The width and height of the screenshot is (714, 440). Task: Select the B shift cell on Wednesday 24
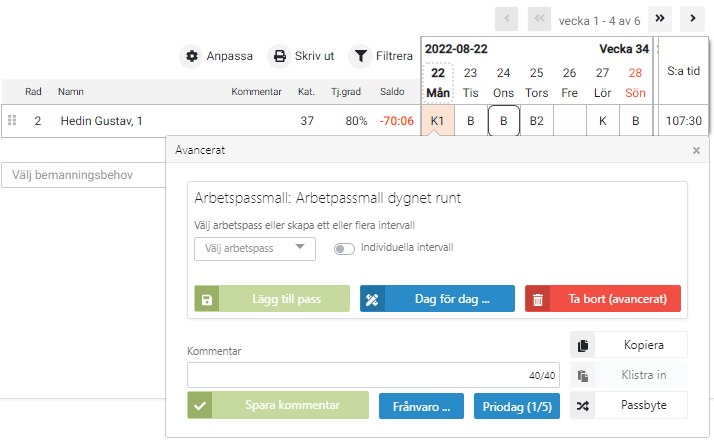504,121
